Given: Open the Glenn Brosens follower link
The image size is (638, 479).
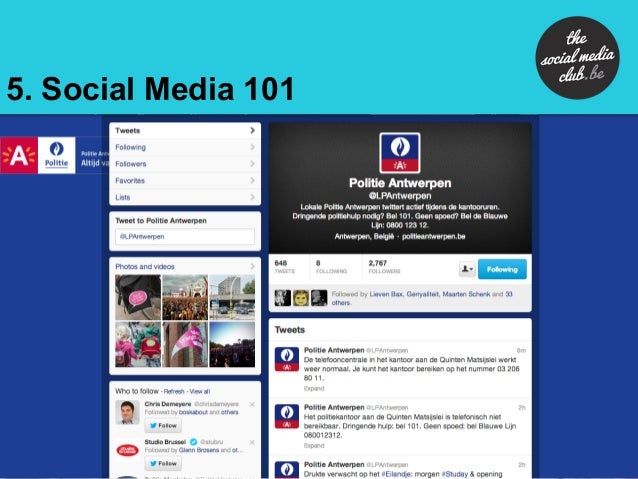Looking at the screenshot, I should pos(199,450).
